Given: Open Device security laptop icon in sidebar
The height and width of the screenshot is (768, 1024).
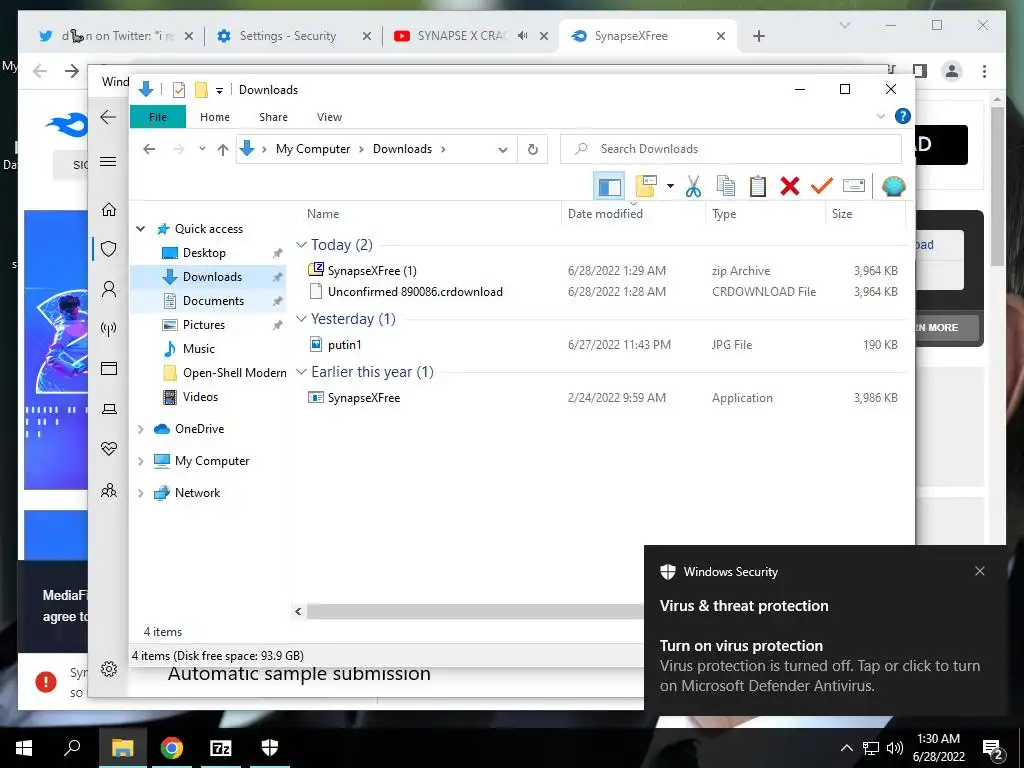Looking at the screenshot, I should click(x=108, y=409).
